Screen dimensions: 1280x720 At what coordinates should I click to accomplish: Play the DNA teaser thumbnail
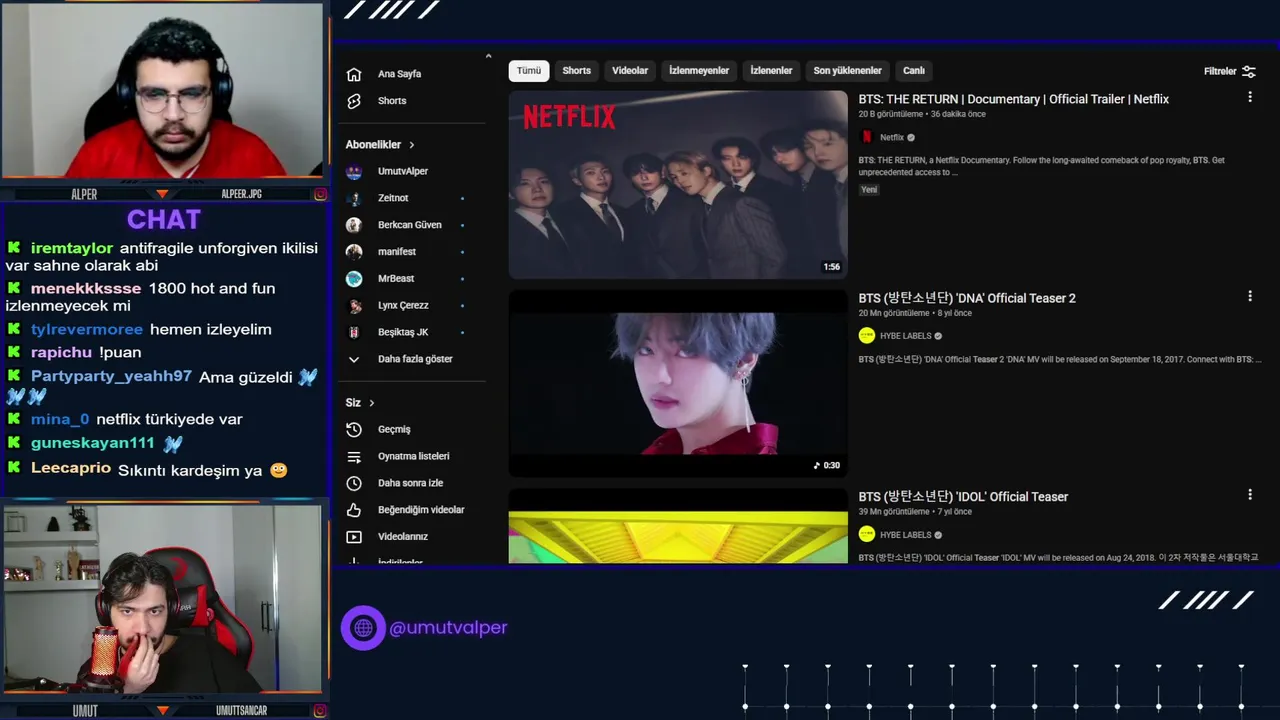(678, 383)
